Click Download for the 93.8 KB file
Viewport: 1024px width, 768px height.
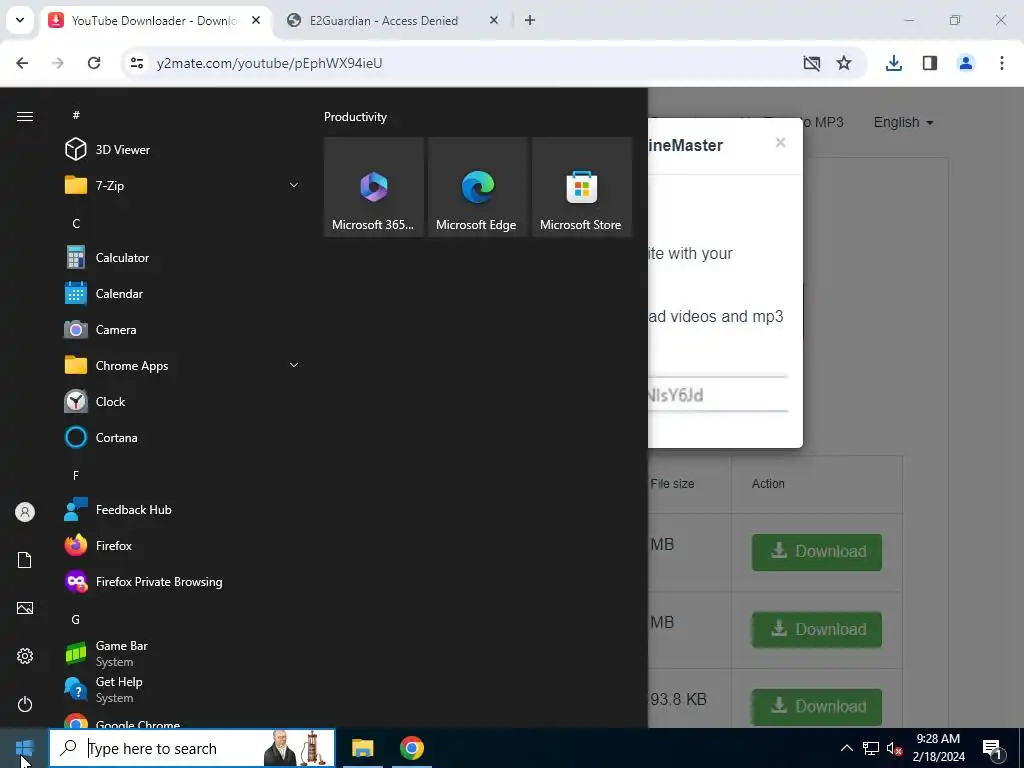click(816, 707)
